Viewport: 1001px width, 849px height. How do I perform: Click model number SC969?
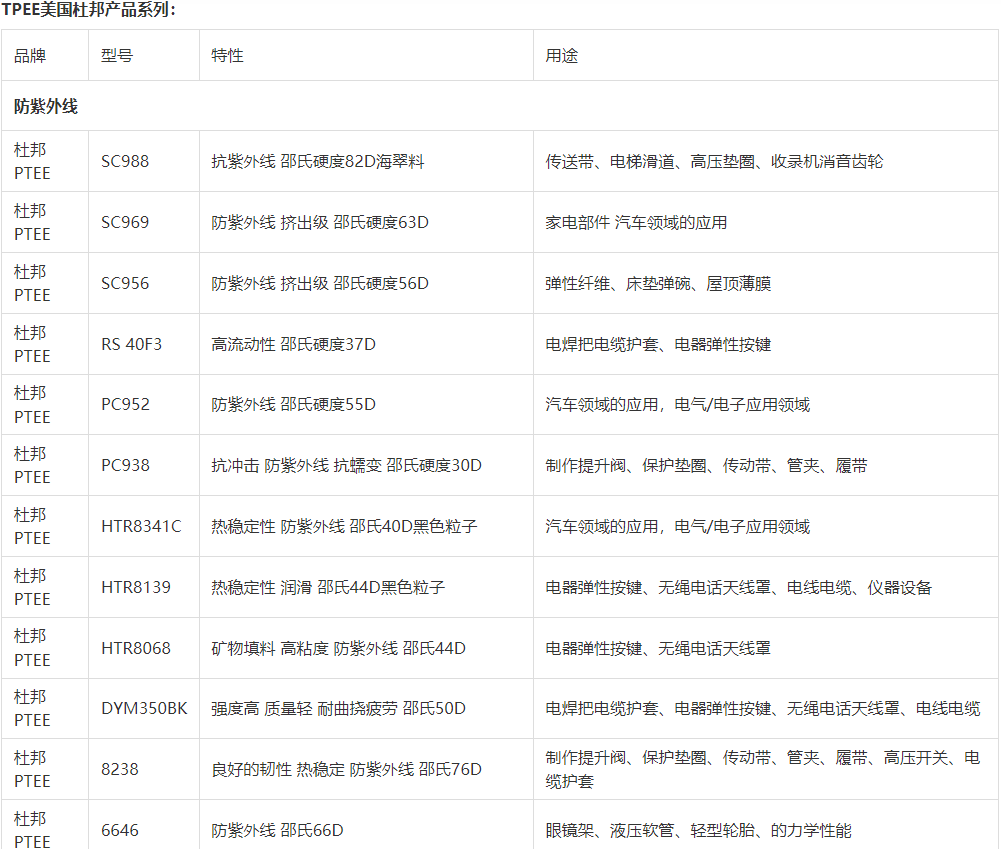125,222
